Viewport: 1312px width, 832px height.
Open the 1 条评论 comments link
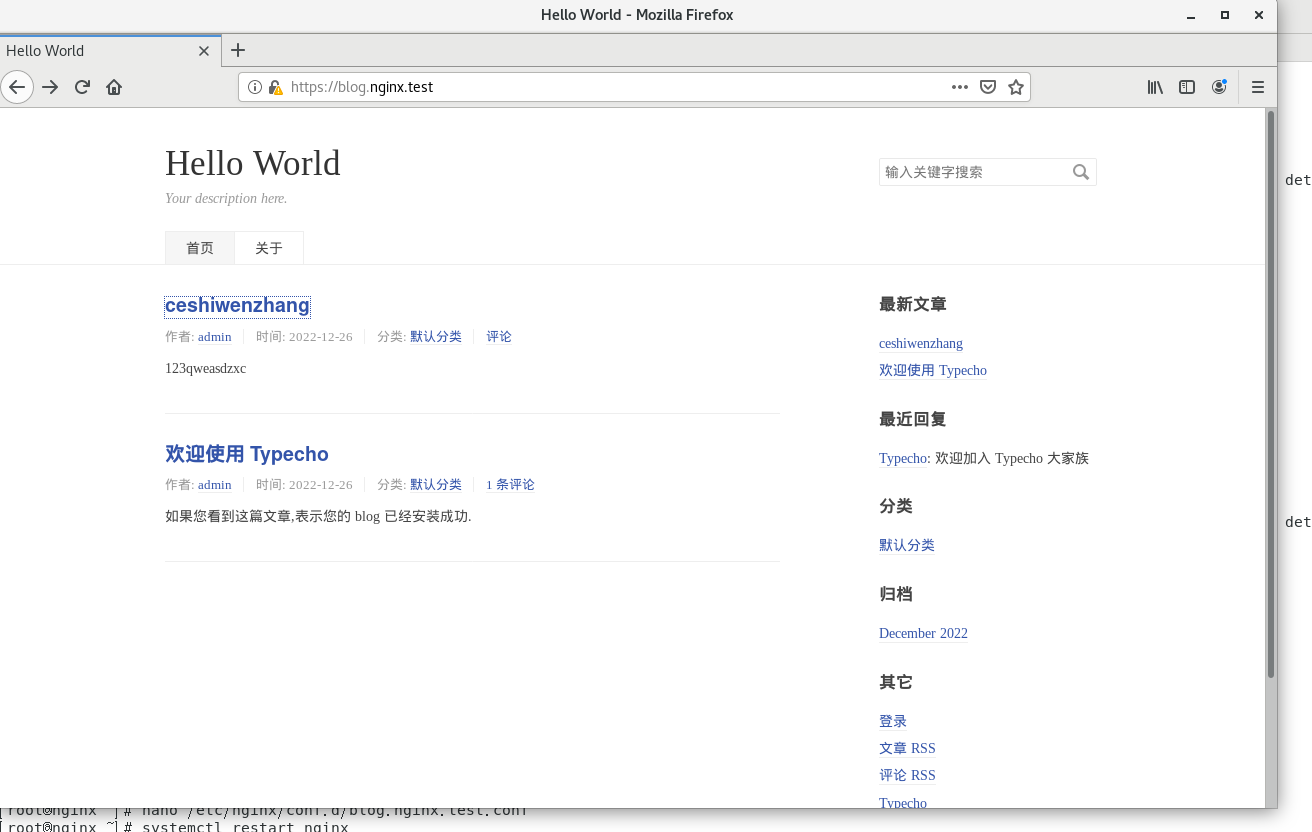(510, 485)
